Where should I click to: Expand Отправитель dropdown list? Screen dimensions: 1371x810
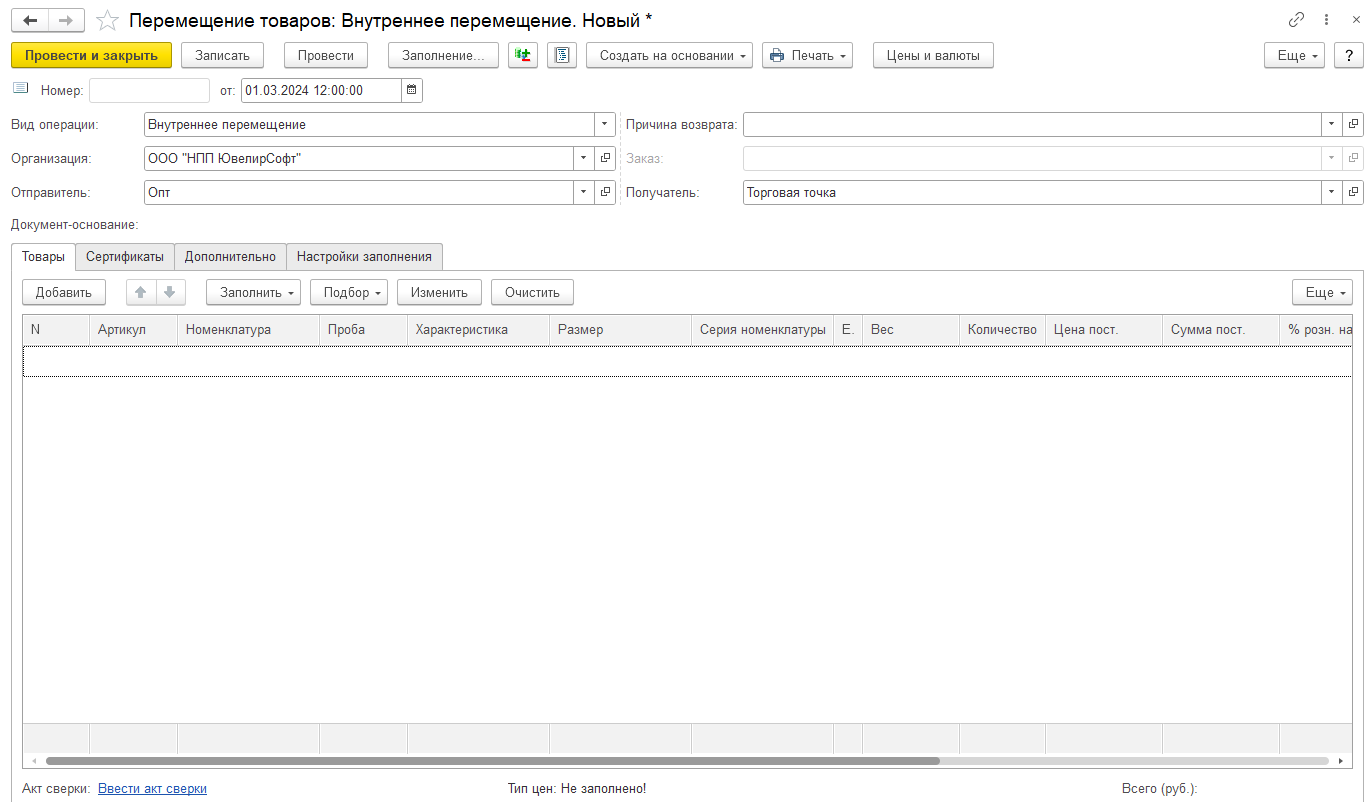tap(584, 192)
